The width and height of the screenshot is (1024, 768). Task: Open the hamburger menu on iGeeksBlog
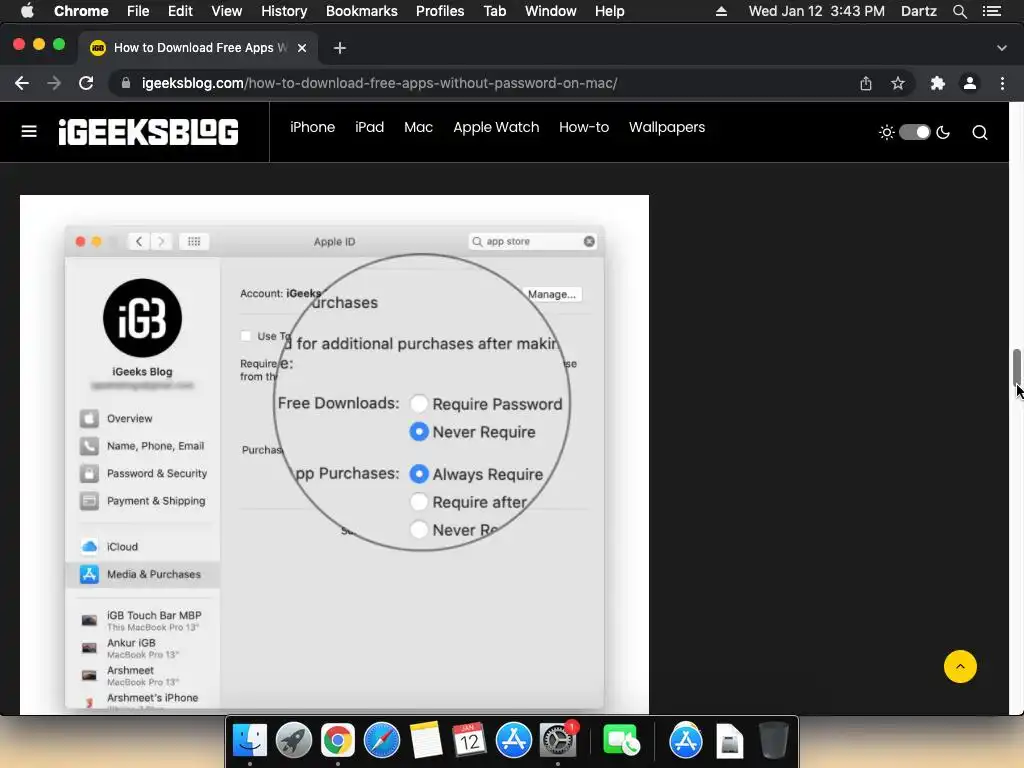click(x=29, y=132)
